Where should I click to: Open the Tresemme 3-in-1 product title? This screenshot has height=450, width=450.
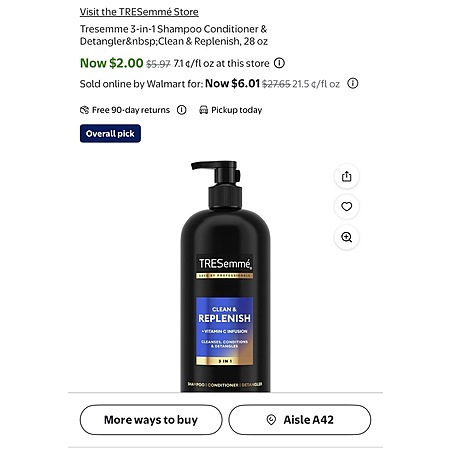coord(174,35)
